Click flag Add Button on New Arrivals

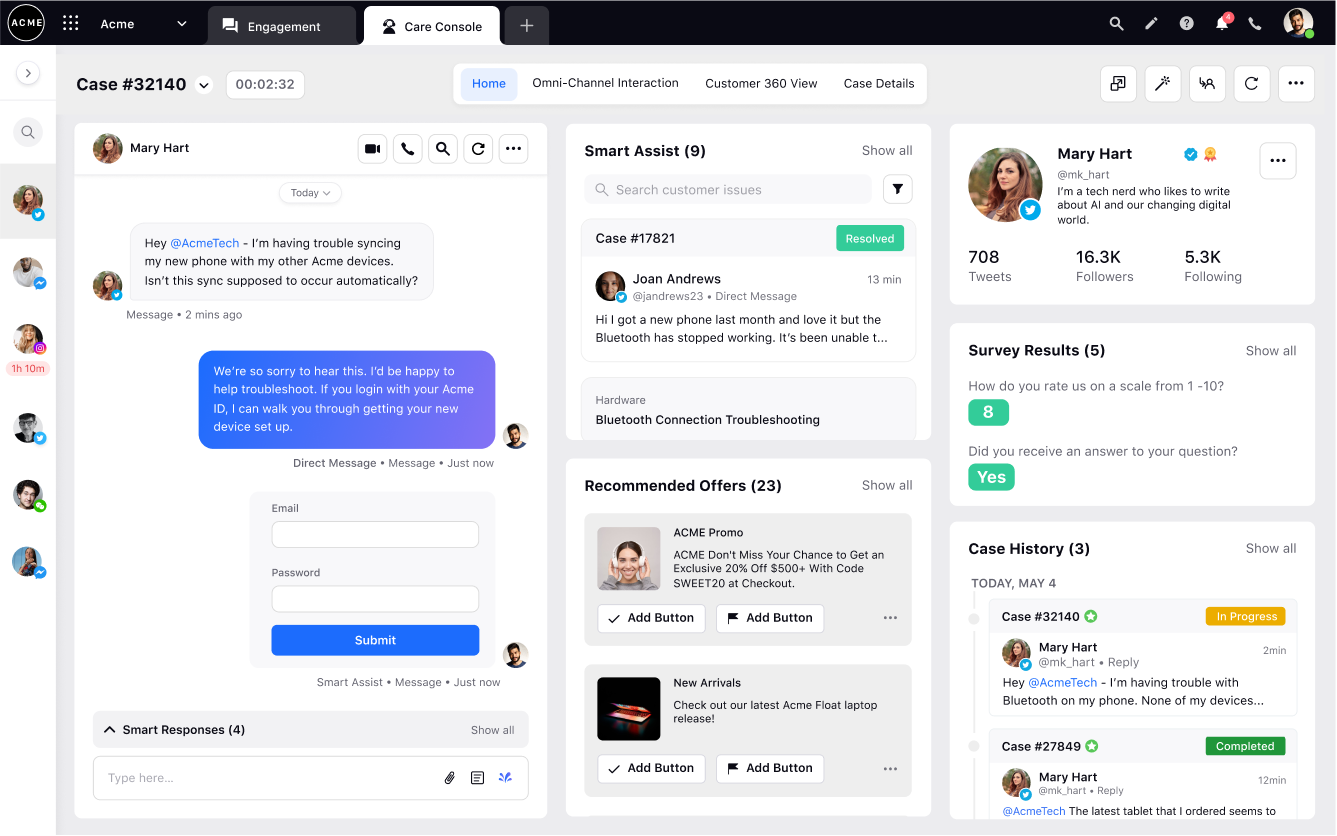point(770,768)
